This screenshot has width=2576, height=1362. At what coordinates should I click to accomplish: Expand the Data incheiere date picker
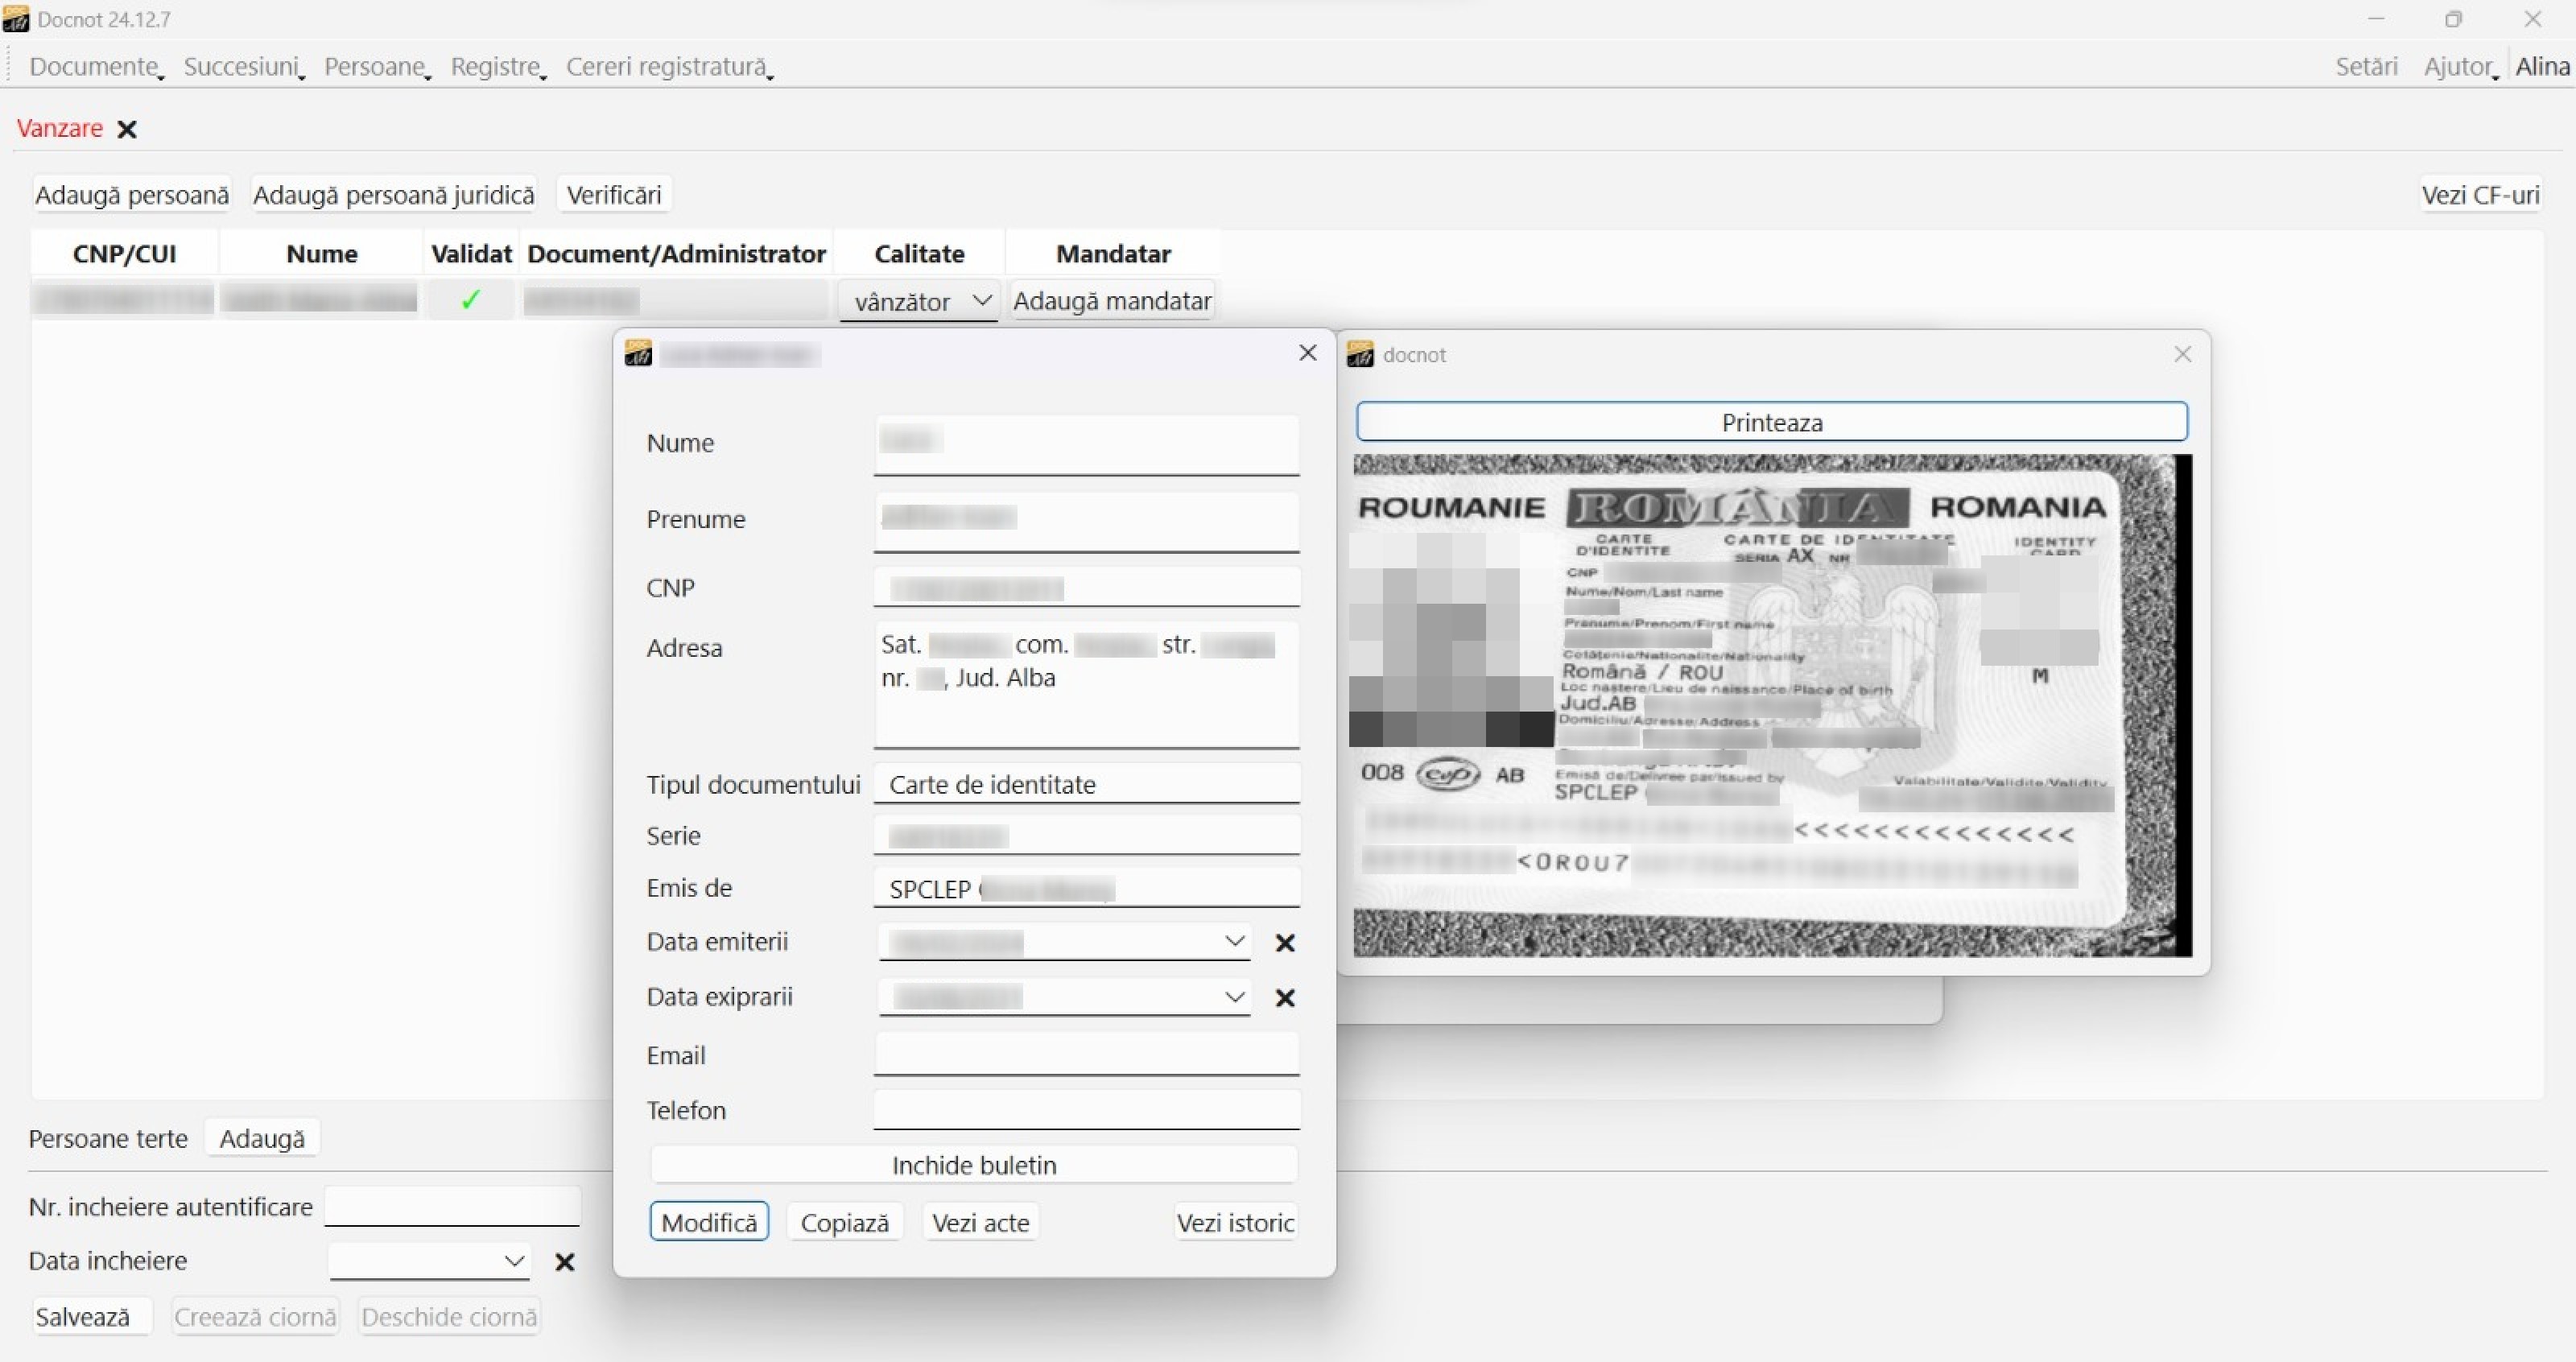pyautogui.click(x=514, y=1261)
